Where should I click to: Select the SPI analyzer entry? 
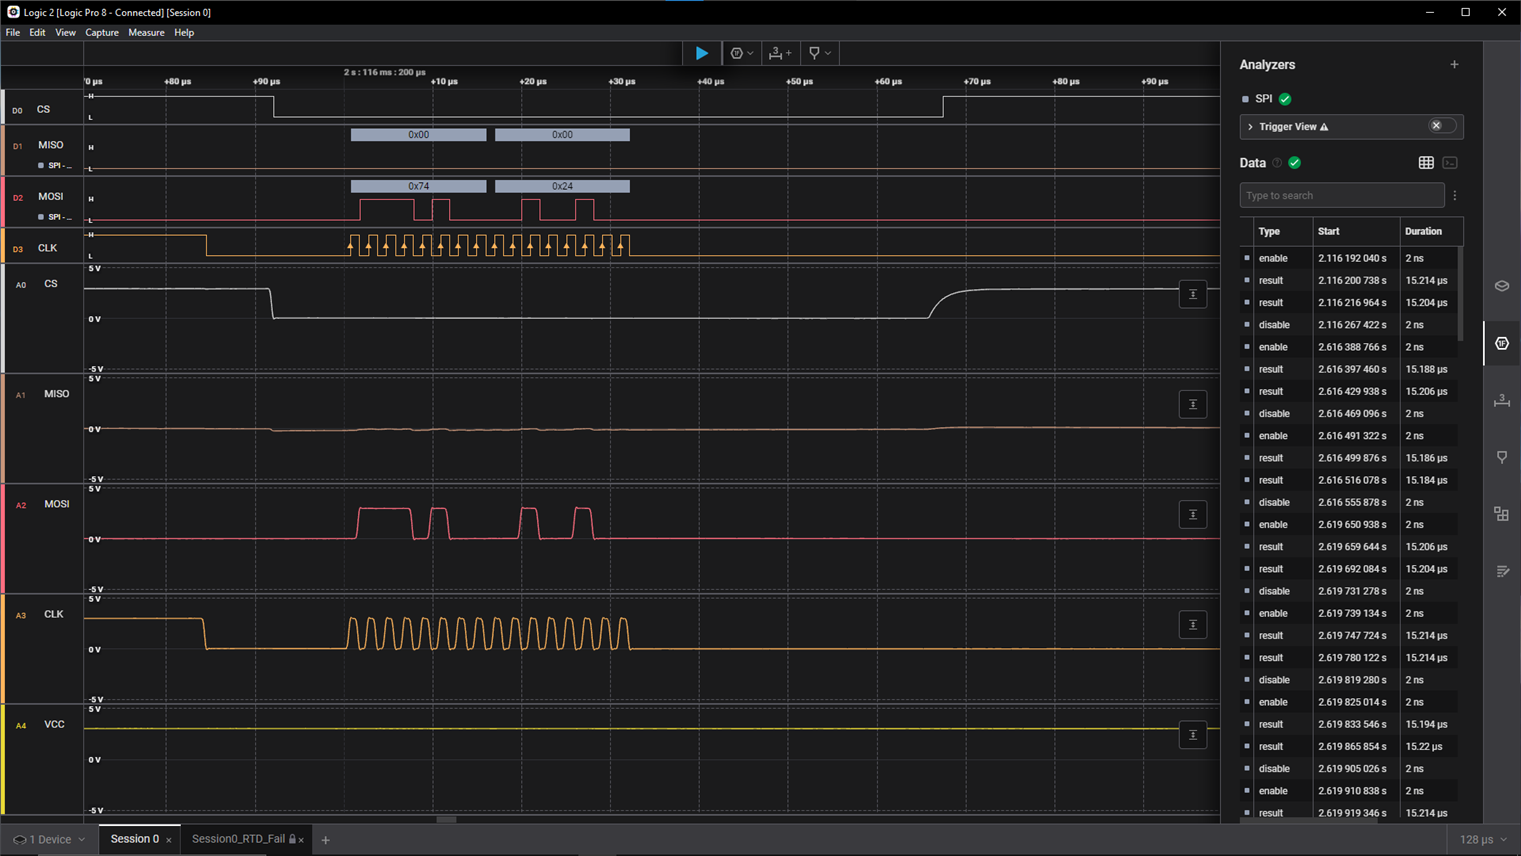(1265, 99)
